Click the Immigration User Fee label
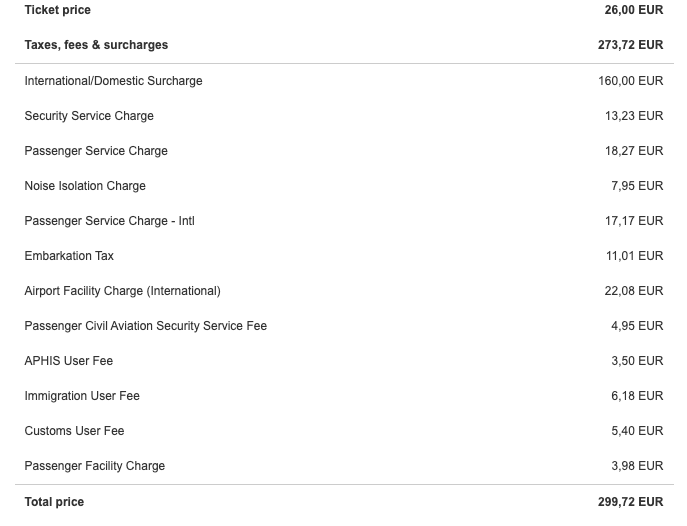Image resolution: width=687 pixels, height=526 pixels. click(82, 396)
